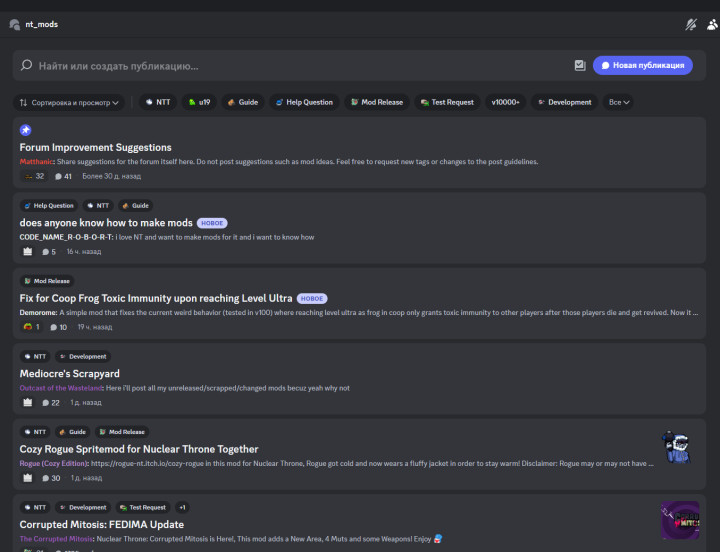Toggle the Mod Release tag filter
This screenshot has width=720, height=552.
click(376, 102)
